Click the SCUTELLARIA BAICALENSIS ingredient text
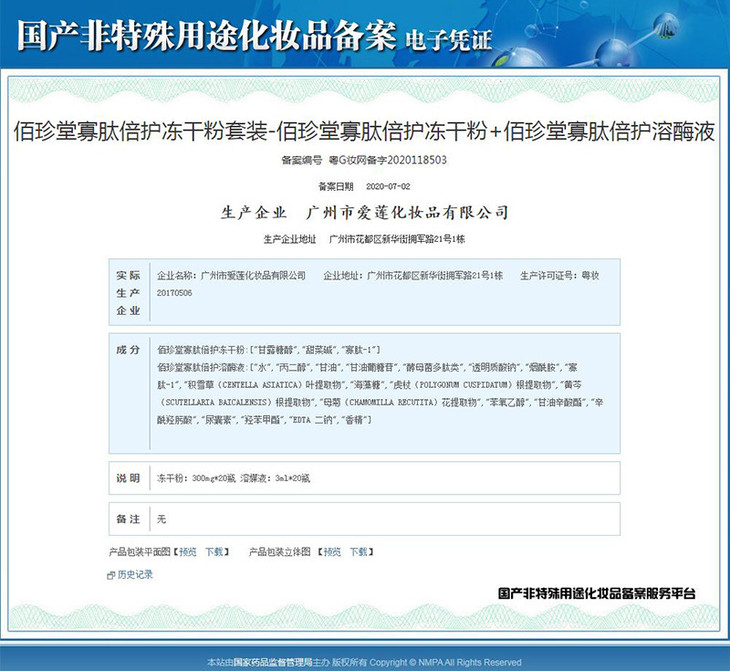 216,402
